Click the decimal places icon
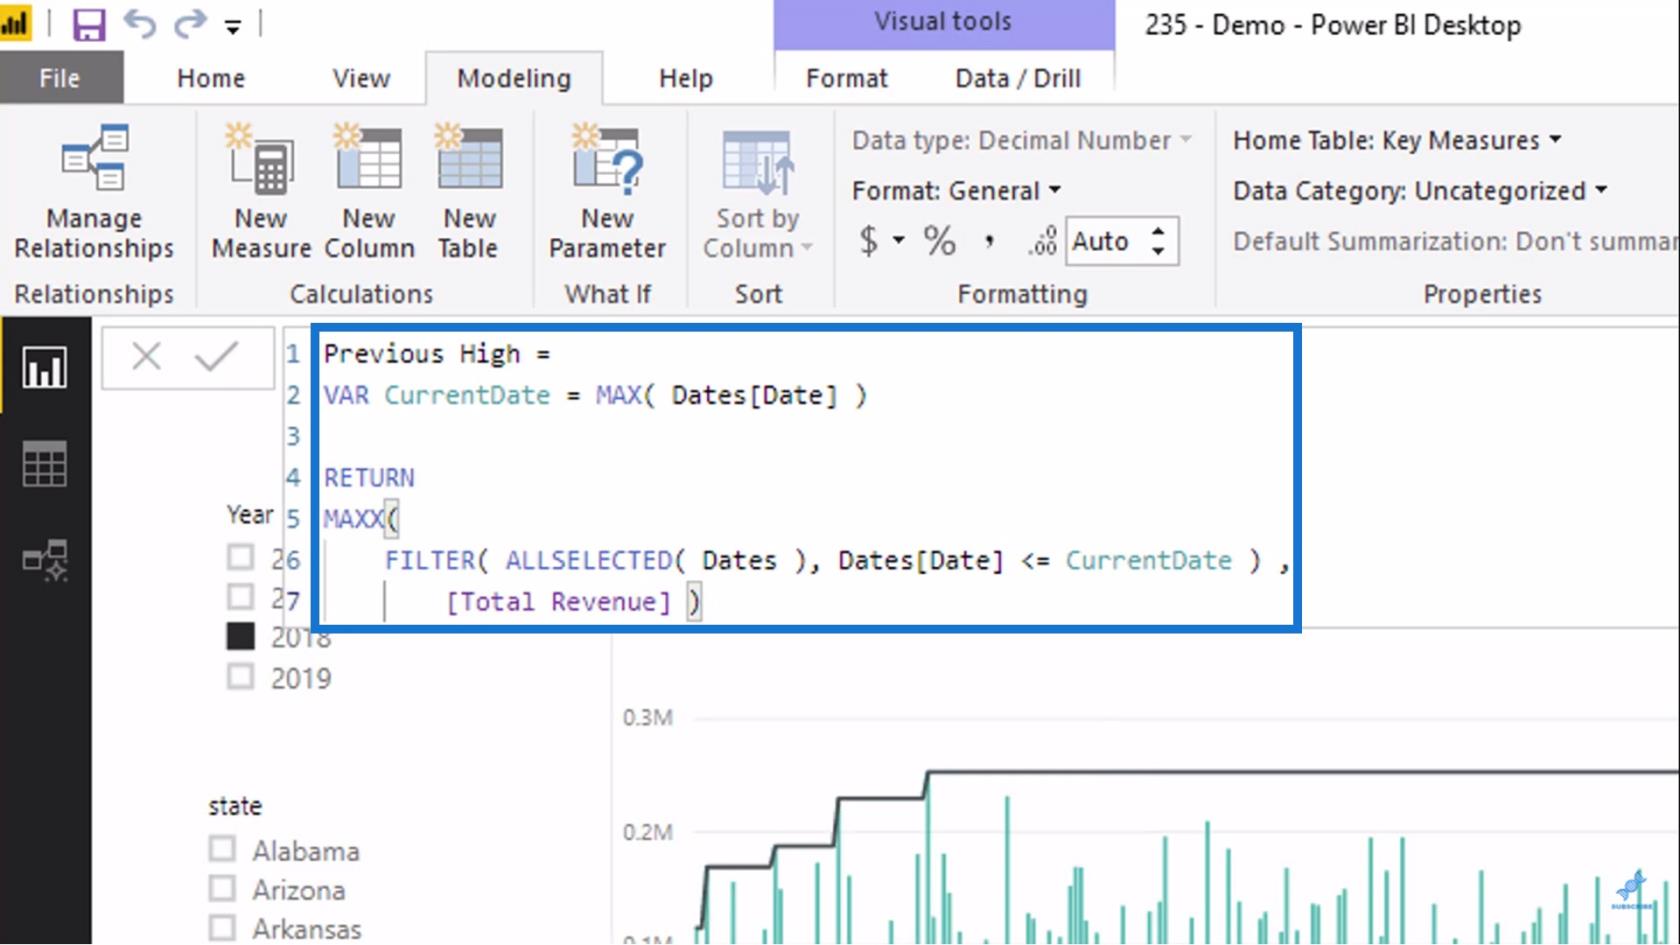Viewport: 1680px width, 945px height. point(1041,241)
